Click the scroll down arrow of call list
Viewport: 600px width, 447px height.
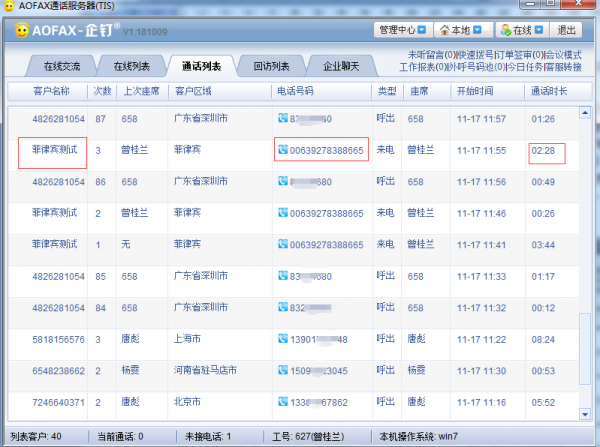pyautogui.click(x=585, y=414)
